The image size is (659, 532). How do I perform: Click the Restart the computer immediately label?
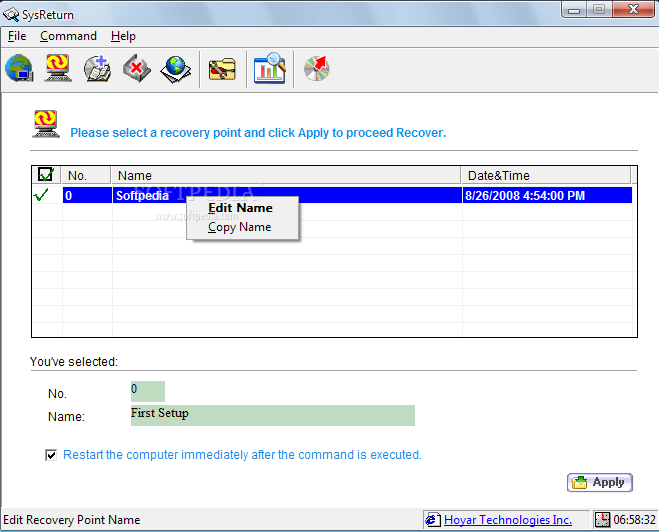[243, 455]
